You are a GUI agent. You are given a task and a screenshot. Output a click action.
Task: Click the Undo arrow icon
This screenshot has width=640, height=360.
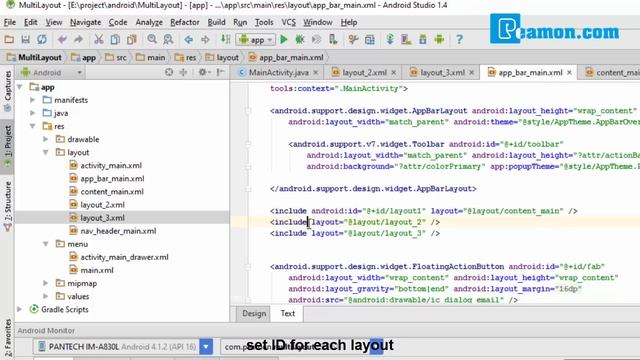[x=62, y=40]
